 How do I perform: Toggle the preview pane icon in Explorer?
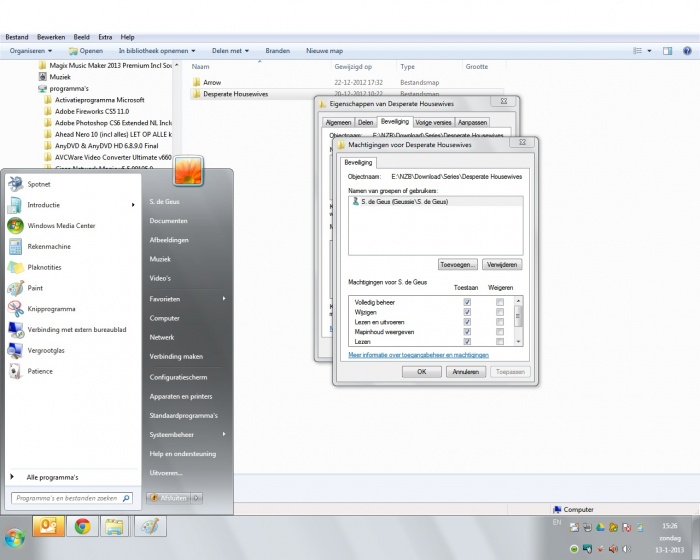pyautogui.click(x=667, y=51)
